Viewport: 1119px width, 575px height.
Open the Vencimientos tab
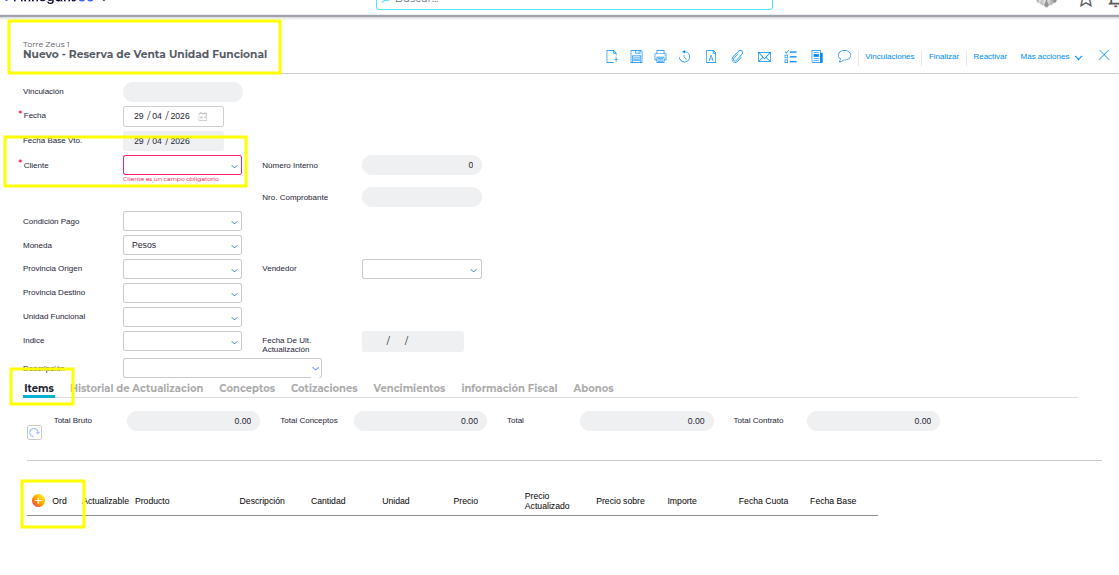pos(409,388)
